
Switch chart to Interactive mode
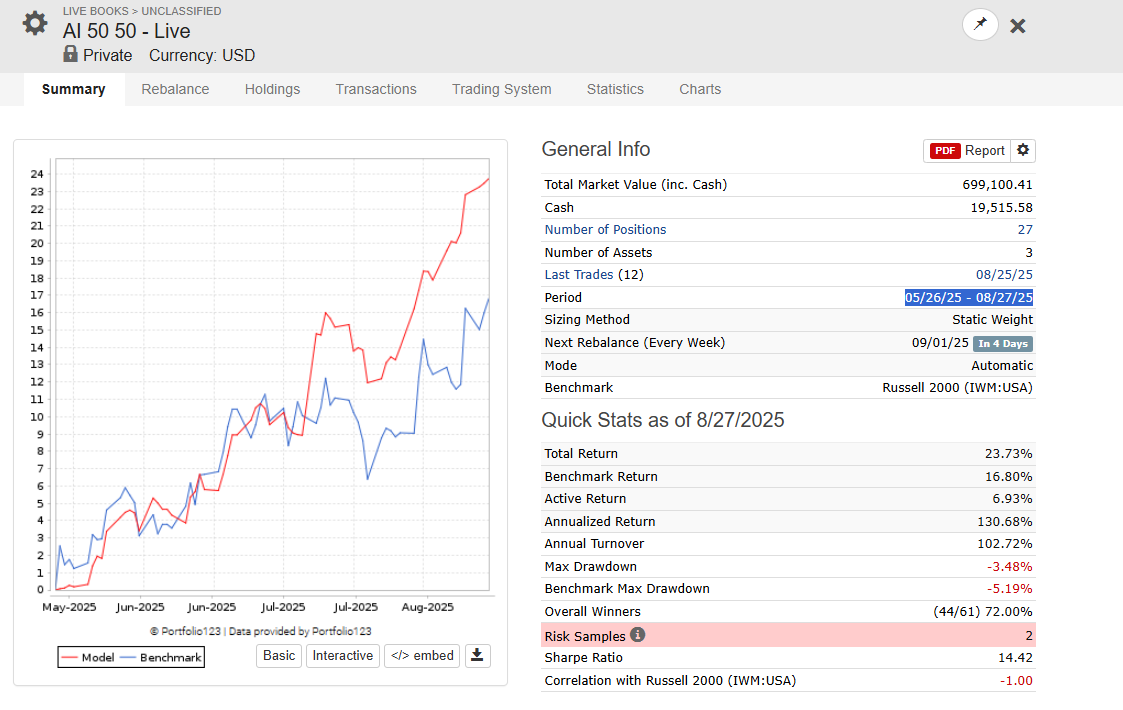click(342, 656)
